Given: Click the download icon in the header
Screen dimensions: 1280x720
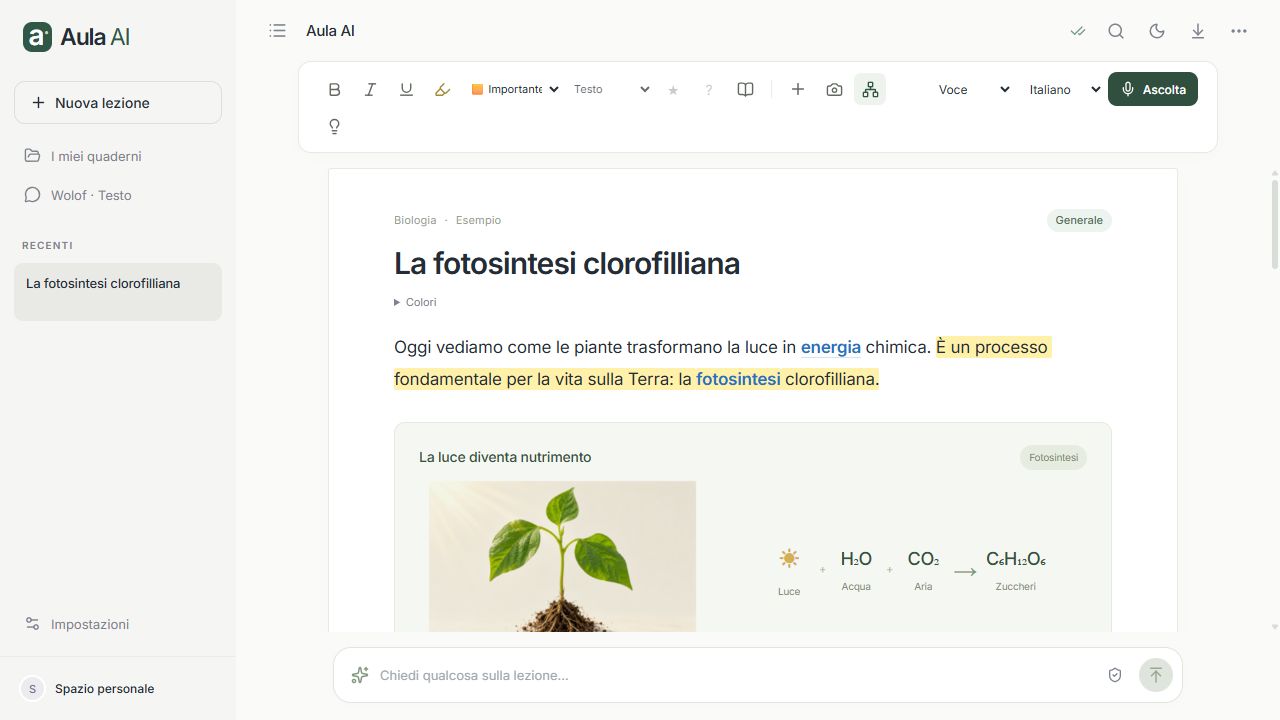Looking at the screenshot, I should [x=1198, y=31].
